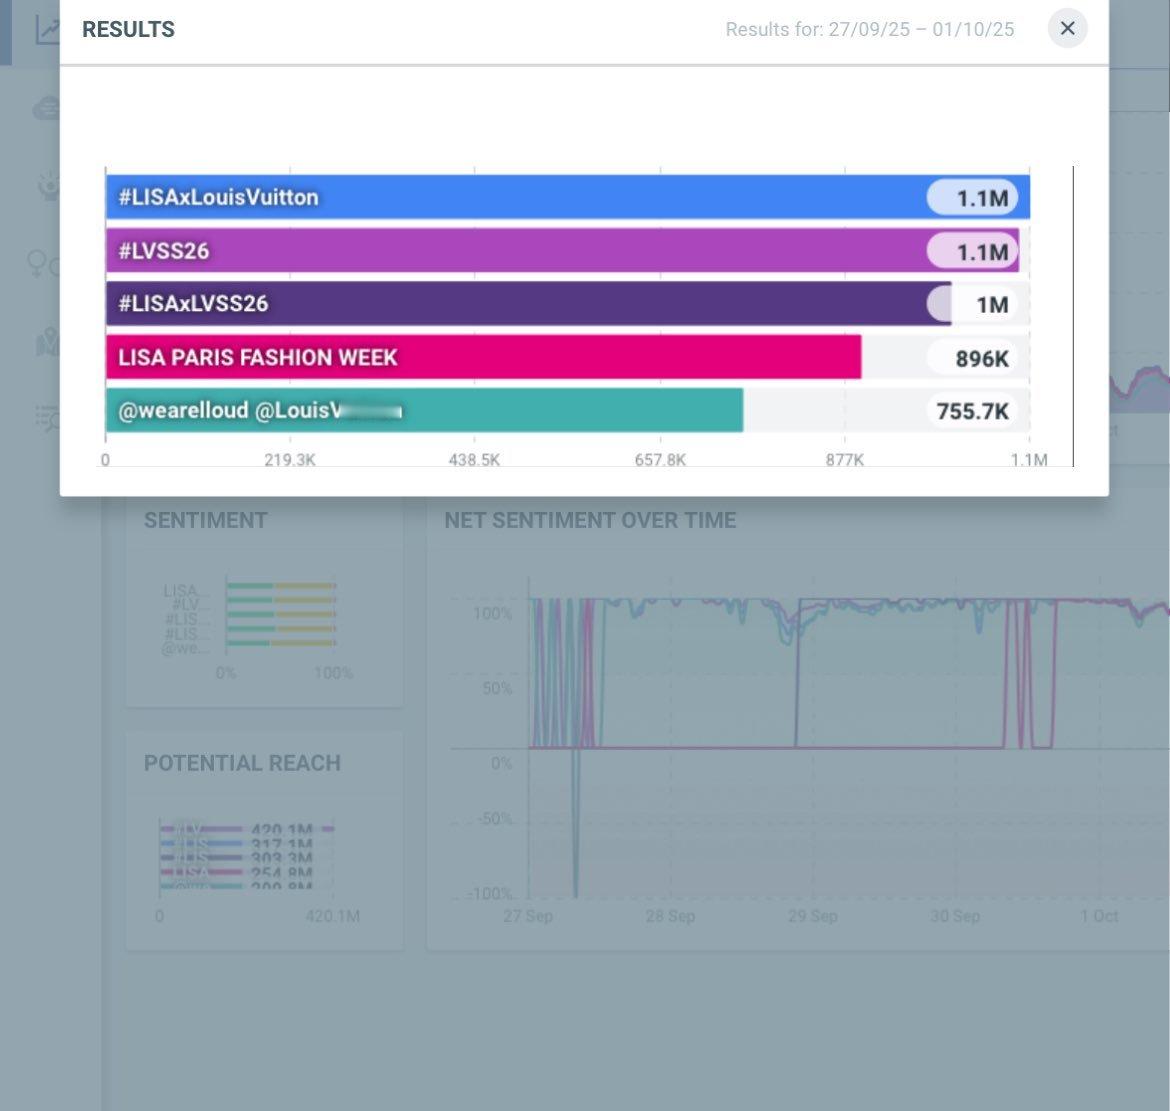Click the trend chart icon in the sidebar
This screenshot has height=1111, width=1170.
pos(48,30)
